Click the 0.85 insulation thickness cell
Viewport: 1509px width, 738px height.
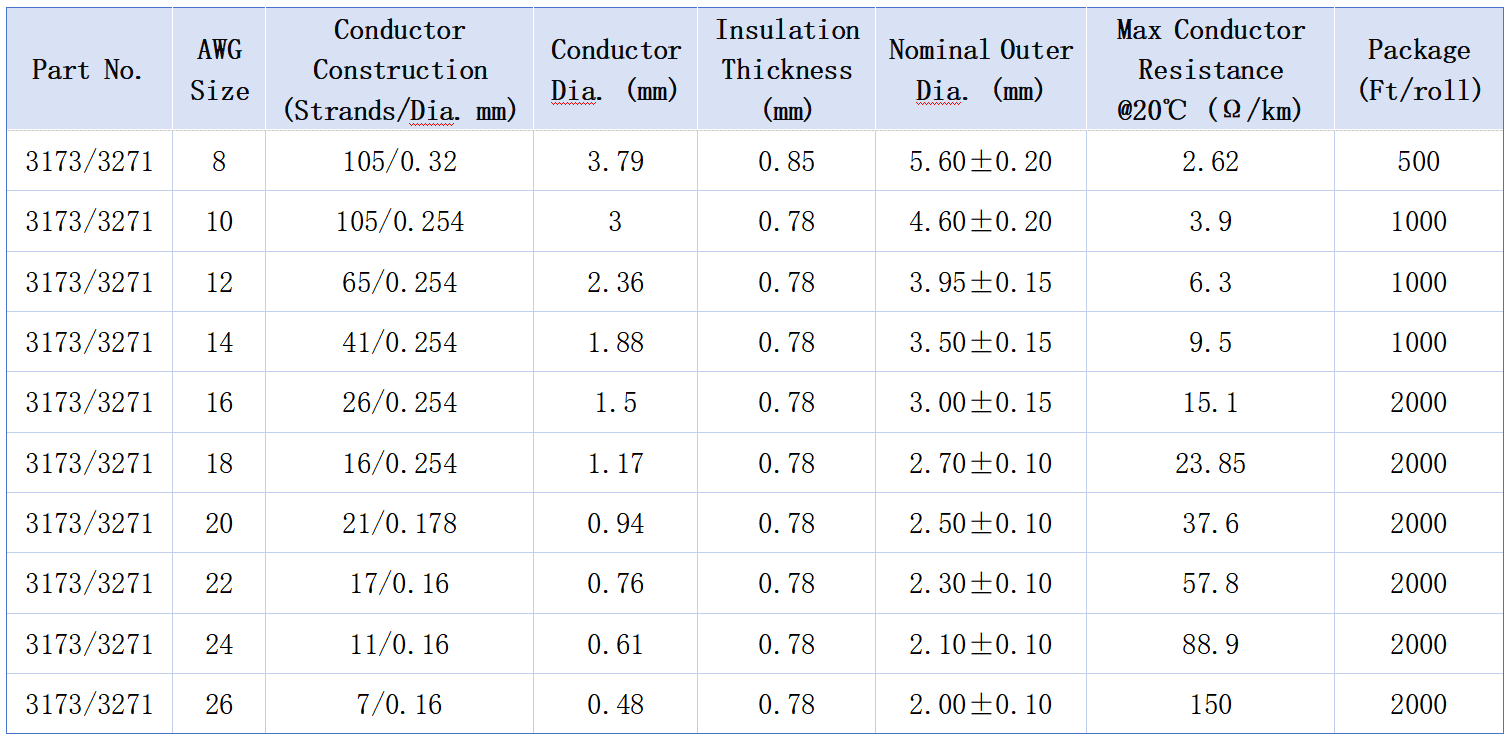pyautogui.click(x=787, y=161)
